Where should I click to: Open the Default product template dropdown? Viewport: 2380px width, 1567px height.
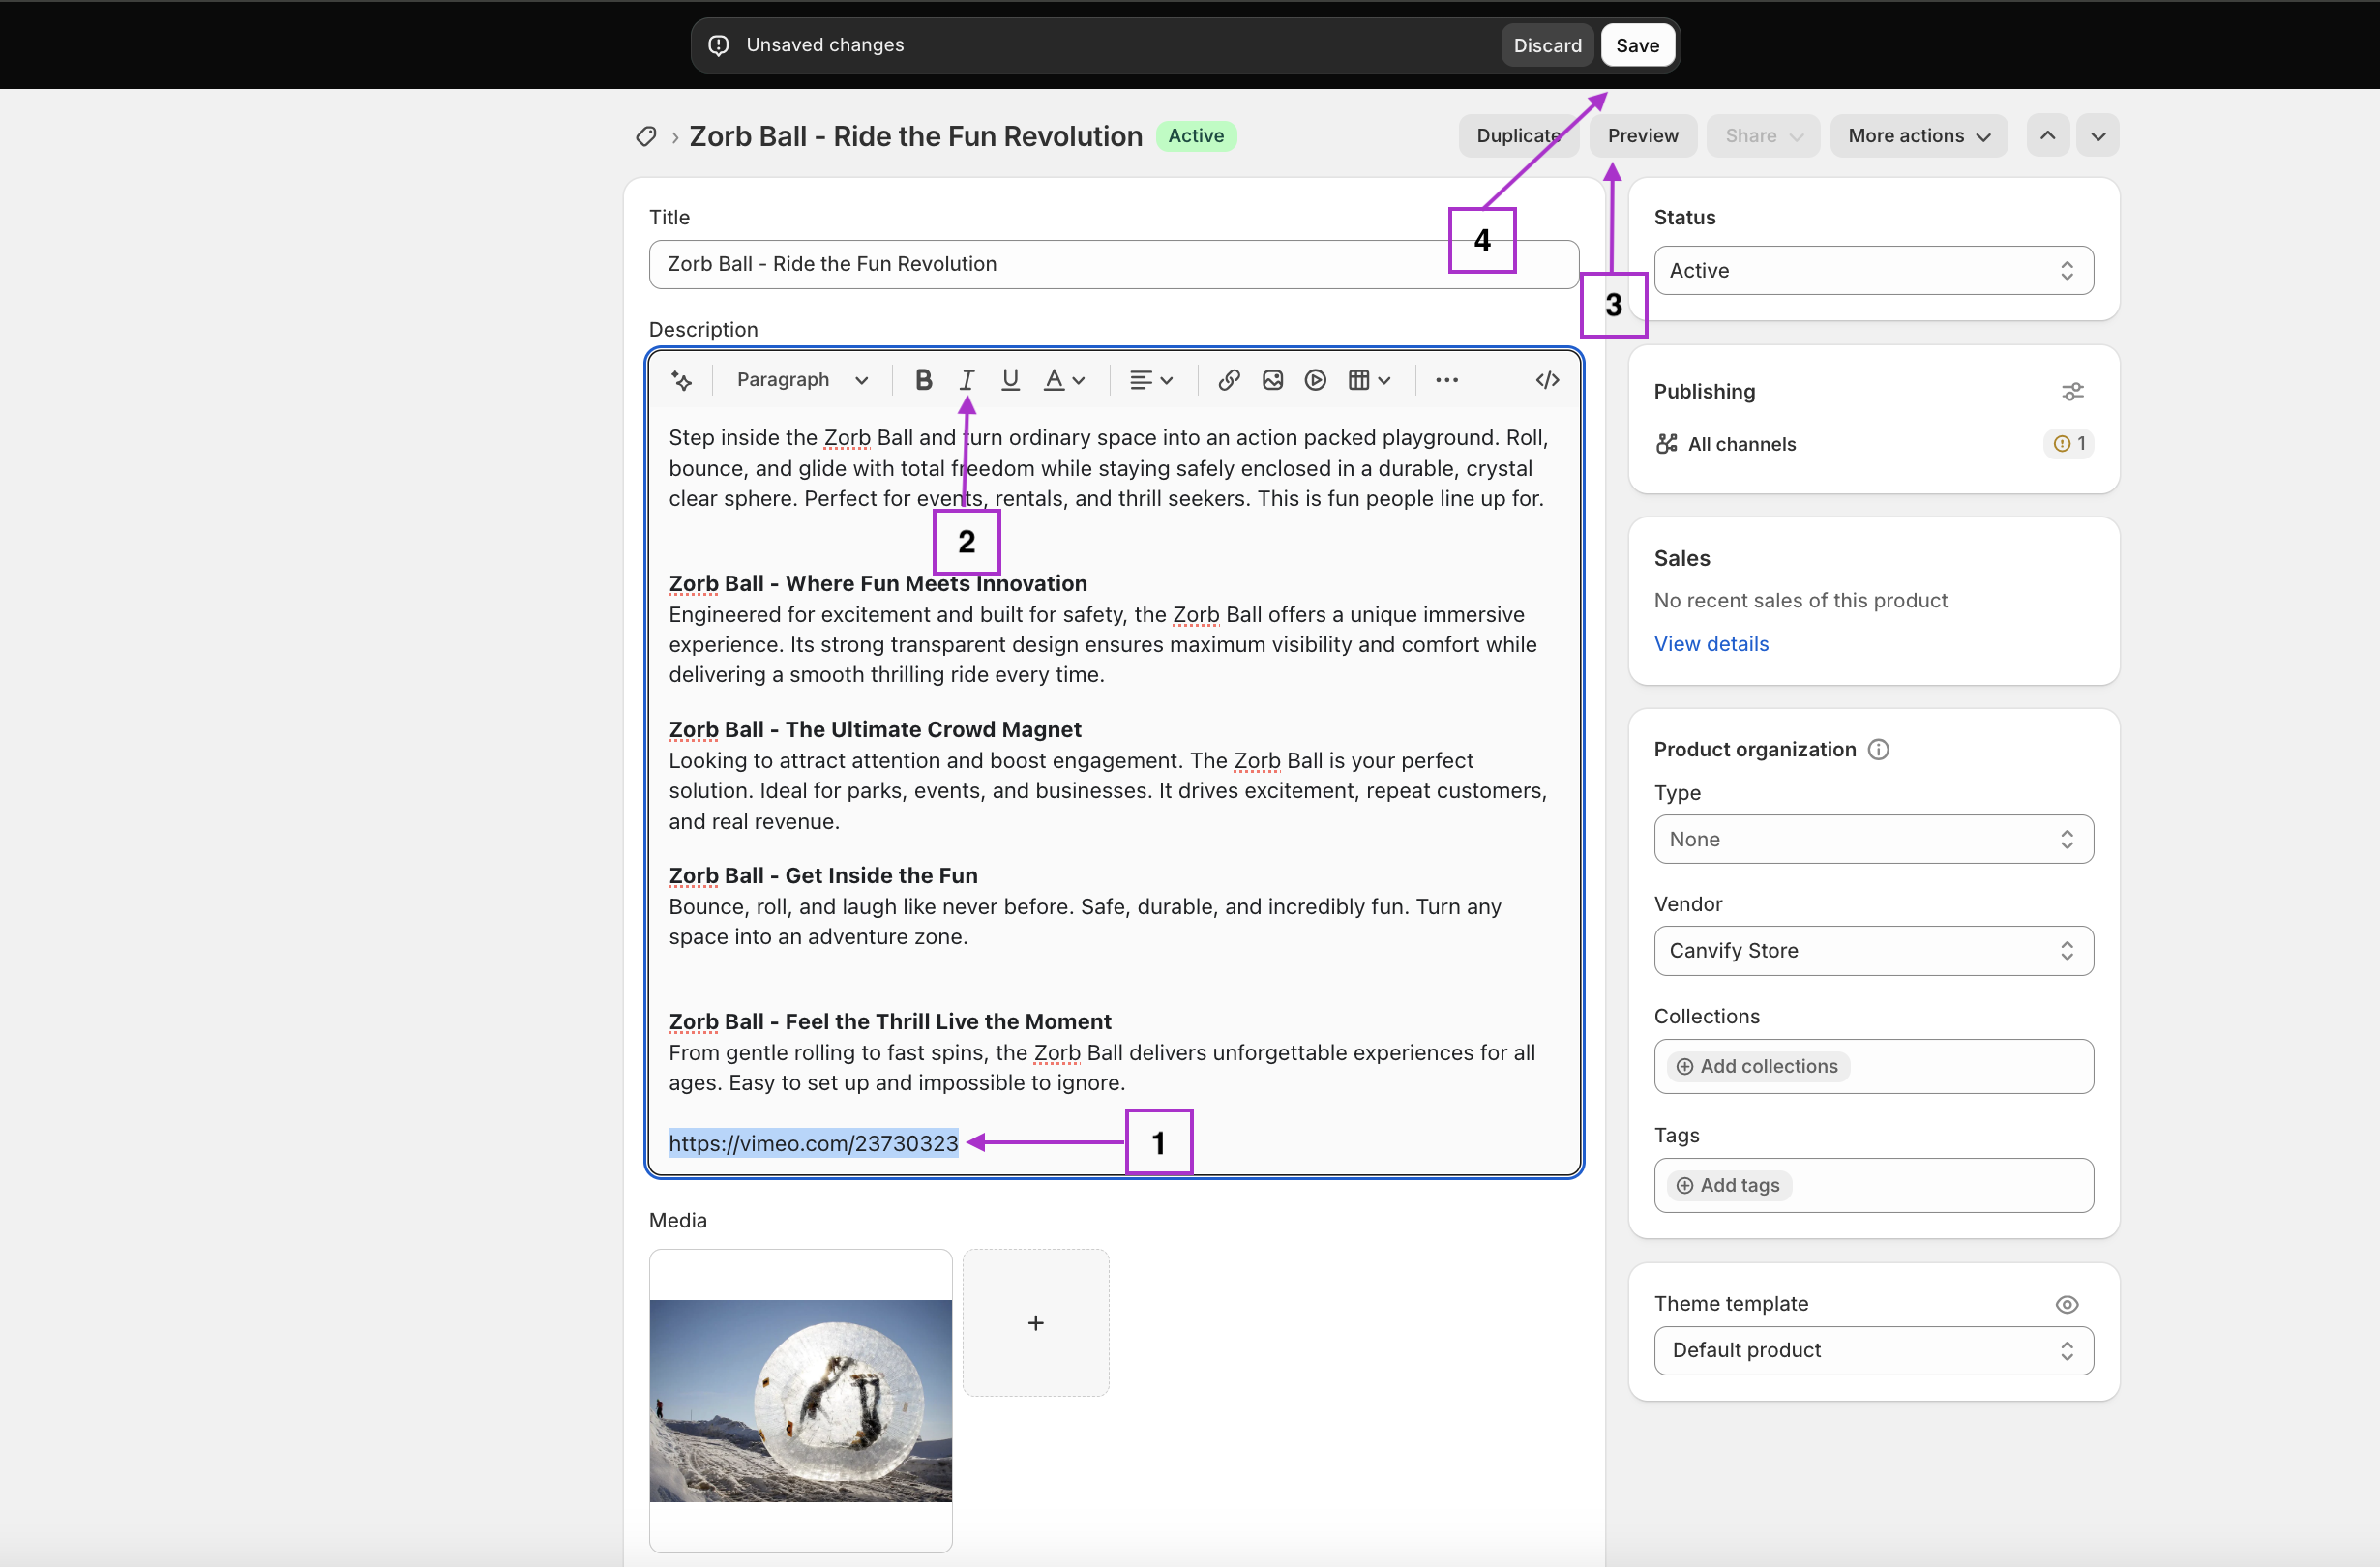(1873, 1351)
